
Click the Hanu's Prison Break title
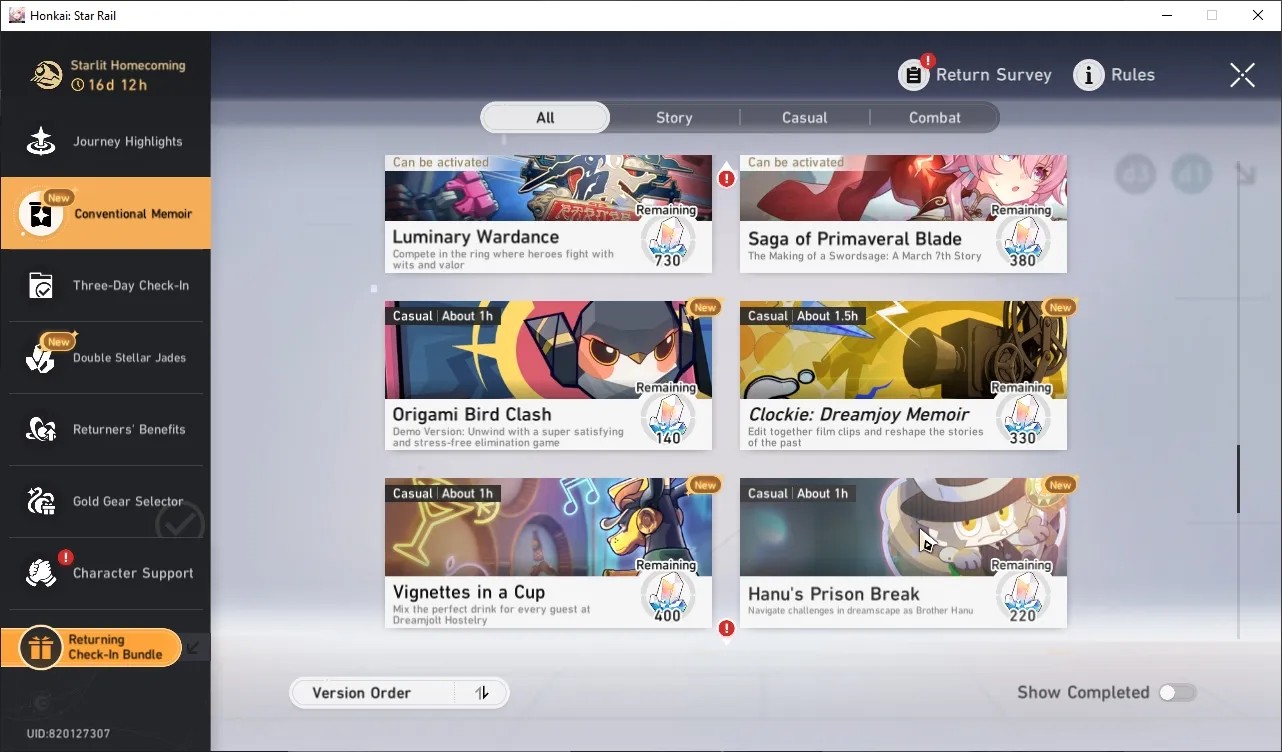[834, 594]
